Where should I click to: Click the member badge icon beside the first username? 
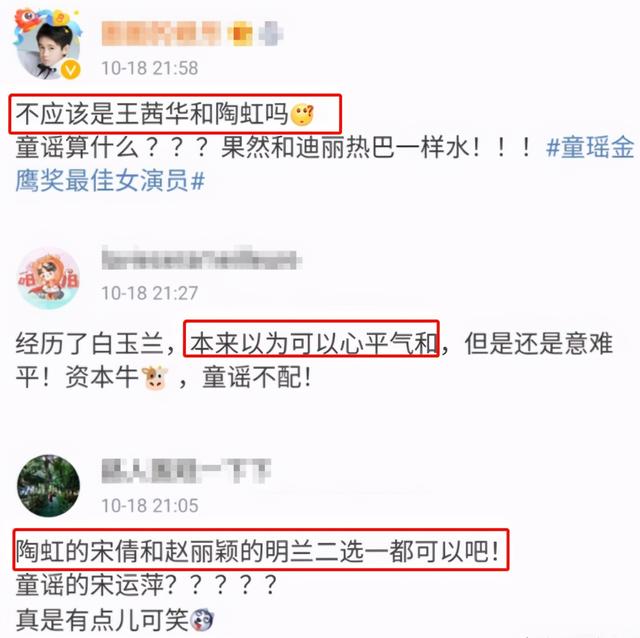[242, 34]
